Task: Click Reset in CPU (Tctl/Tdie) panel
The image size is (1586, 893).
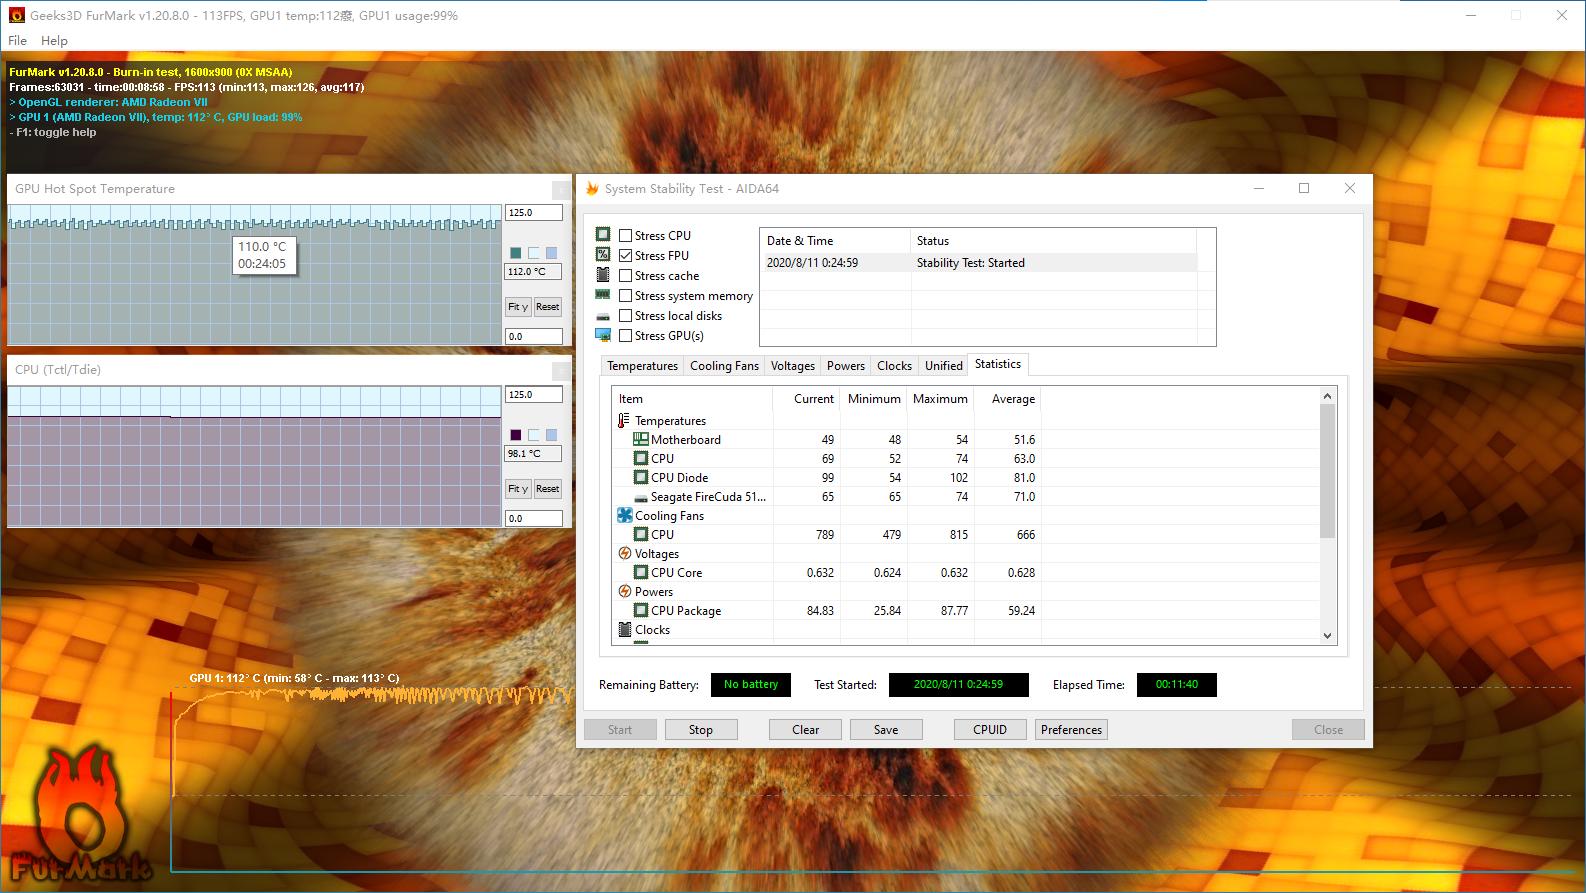Action: click(547, 489)
